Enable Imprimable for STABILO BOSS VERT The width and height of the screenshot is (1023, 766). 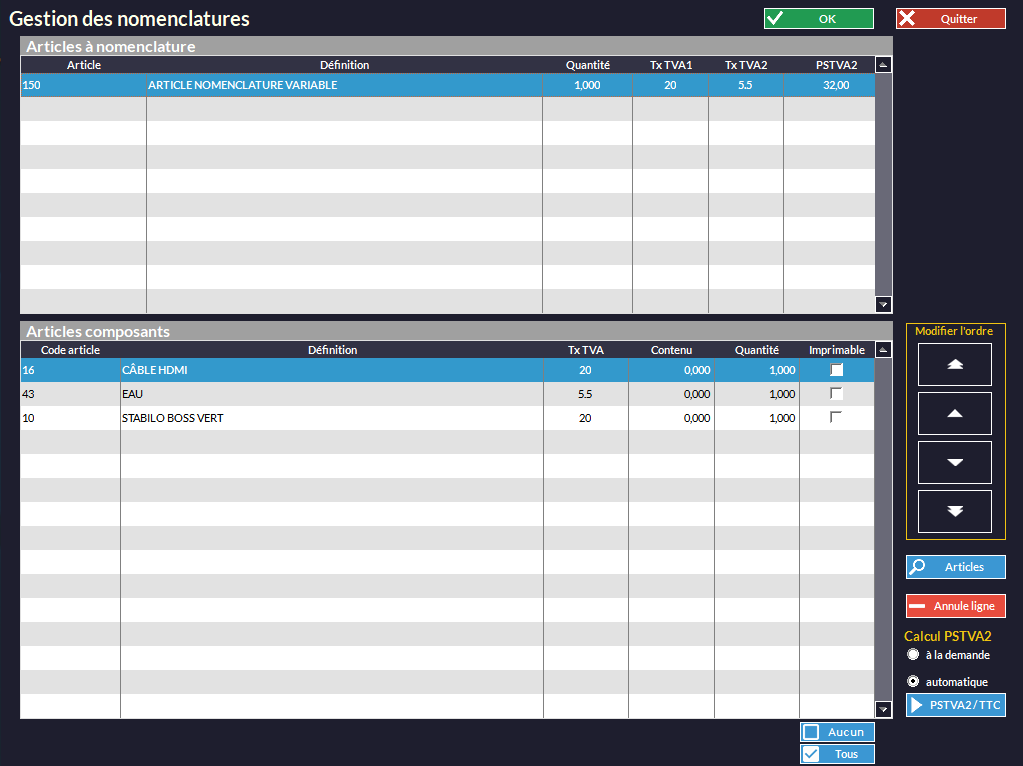pyautogui.click(x=837, y=418)
